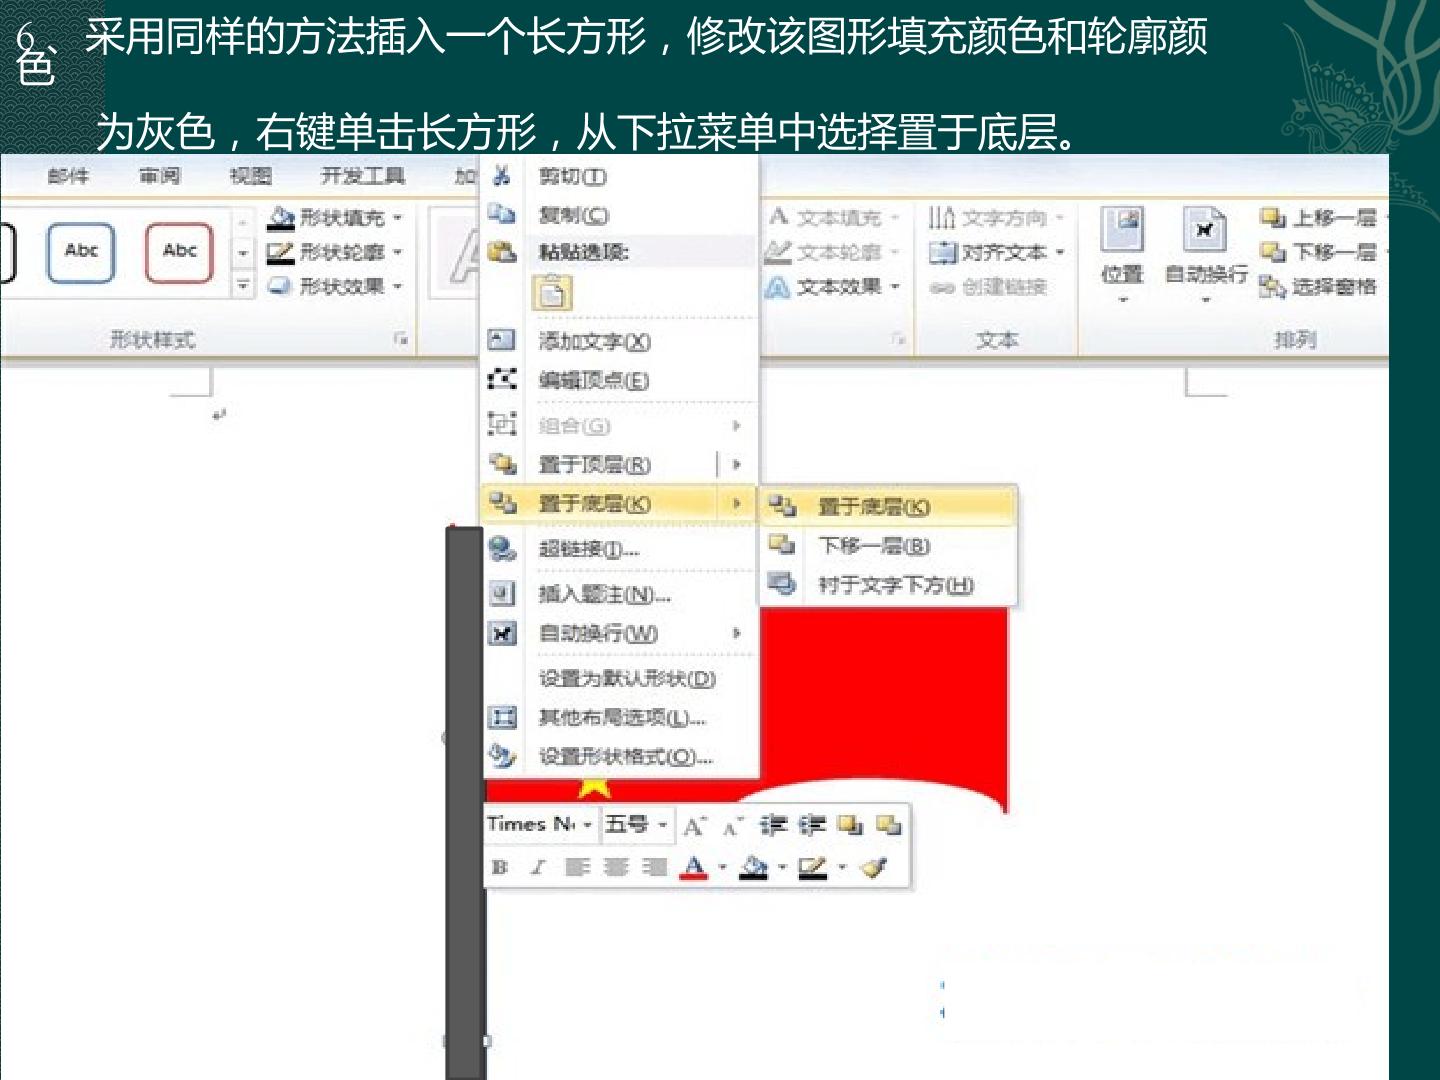Open the 置于顶层(R) submenu arrow
The height and width of the screenshot is (1080, 1440).
pos(737,464)
